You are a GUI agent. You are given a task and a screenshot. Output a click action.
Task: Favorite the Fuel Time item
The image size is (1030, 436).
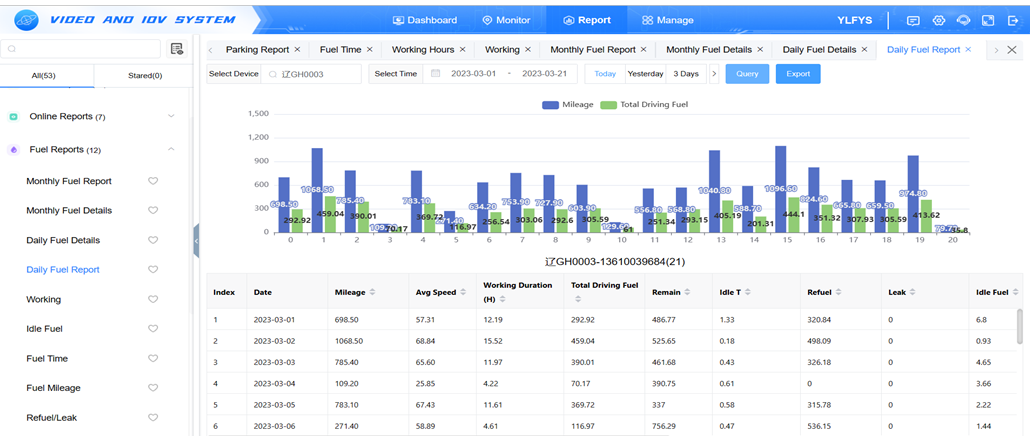pyautogui.click(x=153, y=359)
